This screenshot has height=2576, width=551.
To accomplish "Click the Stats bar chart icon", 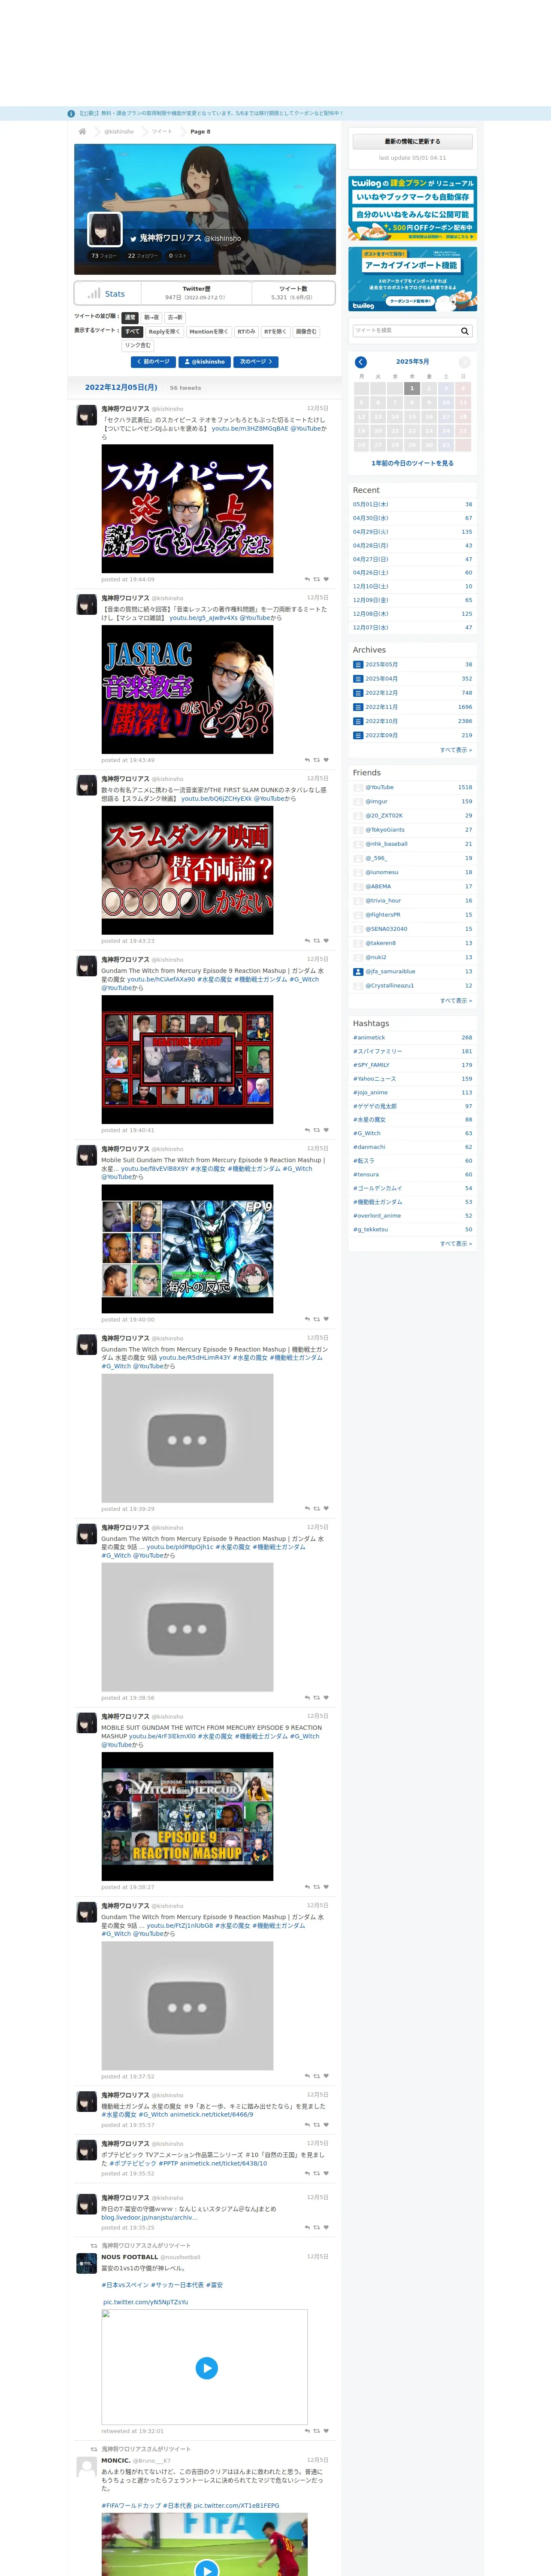I will click(x=93, y=293).
